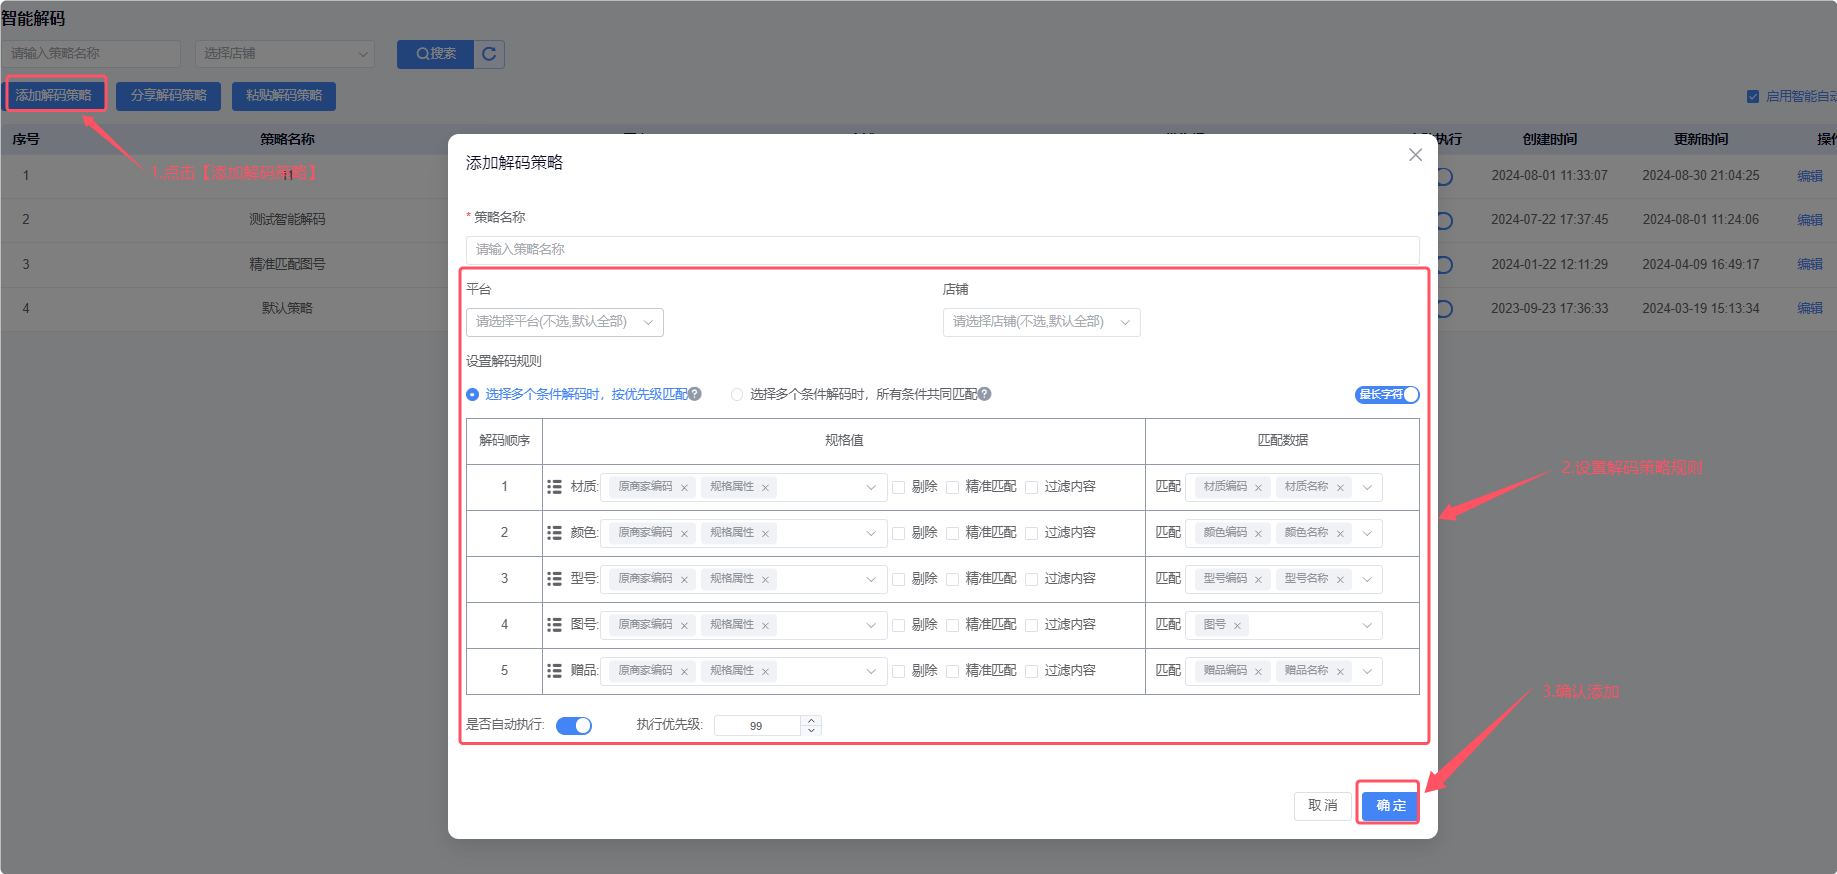1837x874 pixels.
Task: Remove 赠品名称 tag in 赠品 row
Action: pyautogui.click(x=1340, y=672)
